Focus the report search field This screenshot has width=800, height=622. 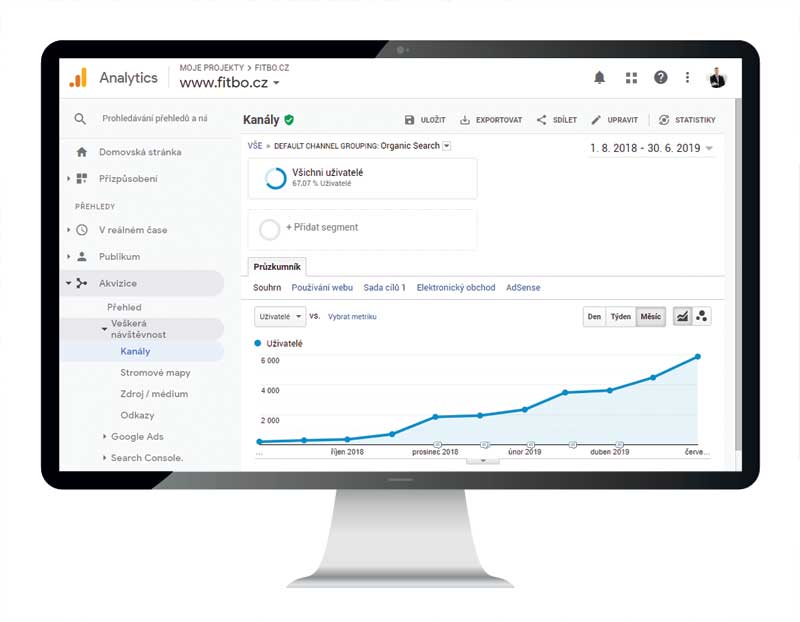(155, 118)
